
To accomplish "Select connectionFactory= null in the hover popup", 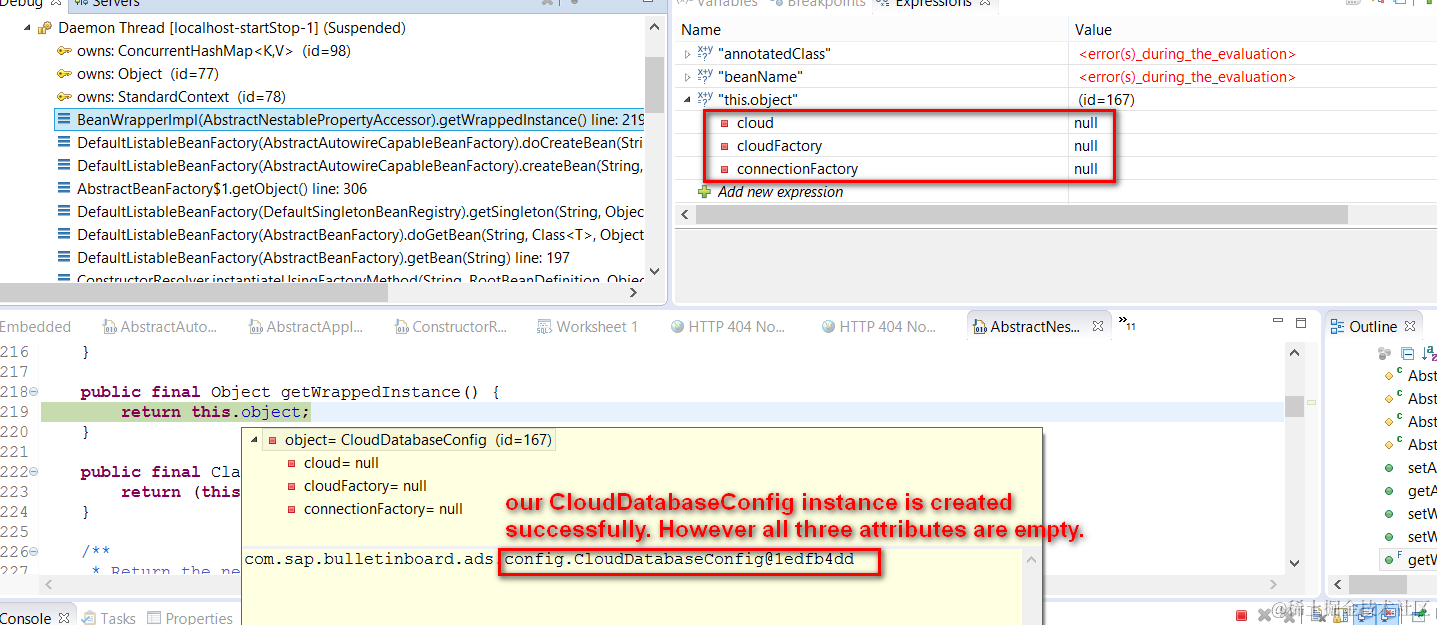I will [384, 509].
